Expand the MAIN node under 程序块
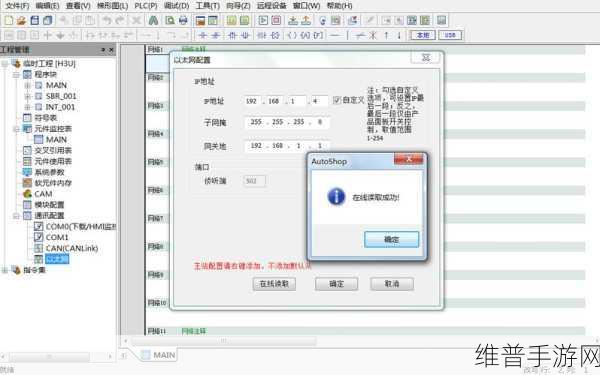 pos(27,85)
